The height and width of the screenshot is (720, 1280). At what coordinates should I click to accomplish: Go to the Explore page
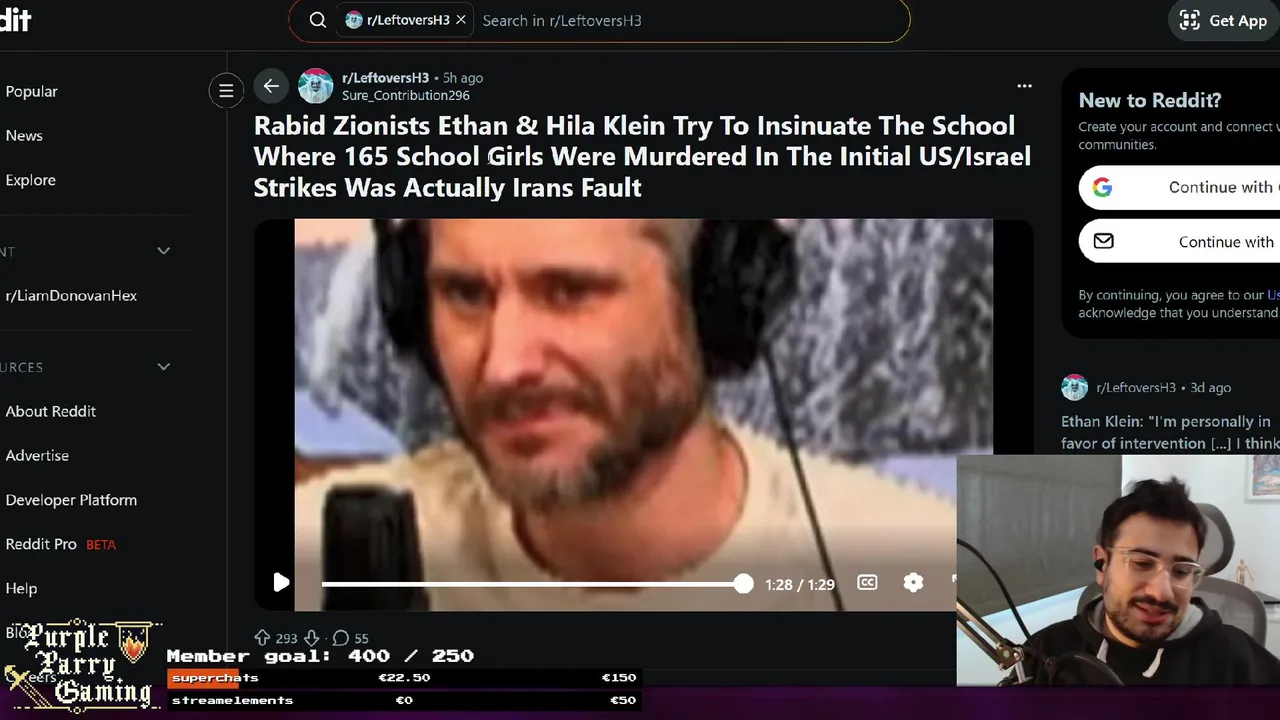tap(30, 180)
